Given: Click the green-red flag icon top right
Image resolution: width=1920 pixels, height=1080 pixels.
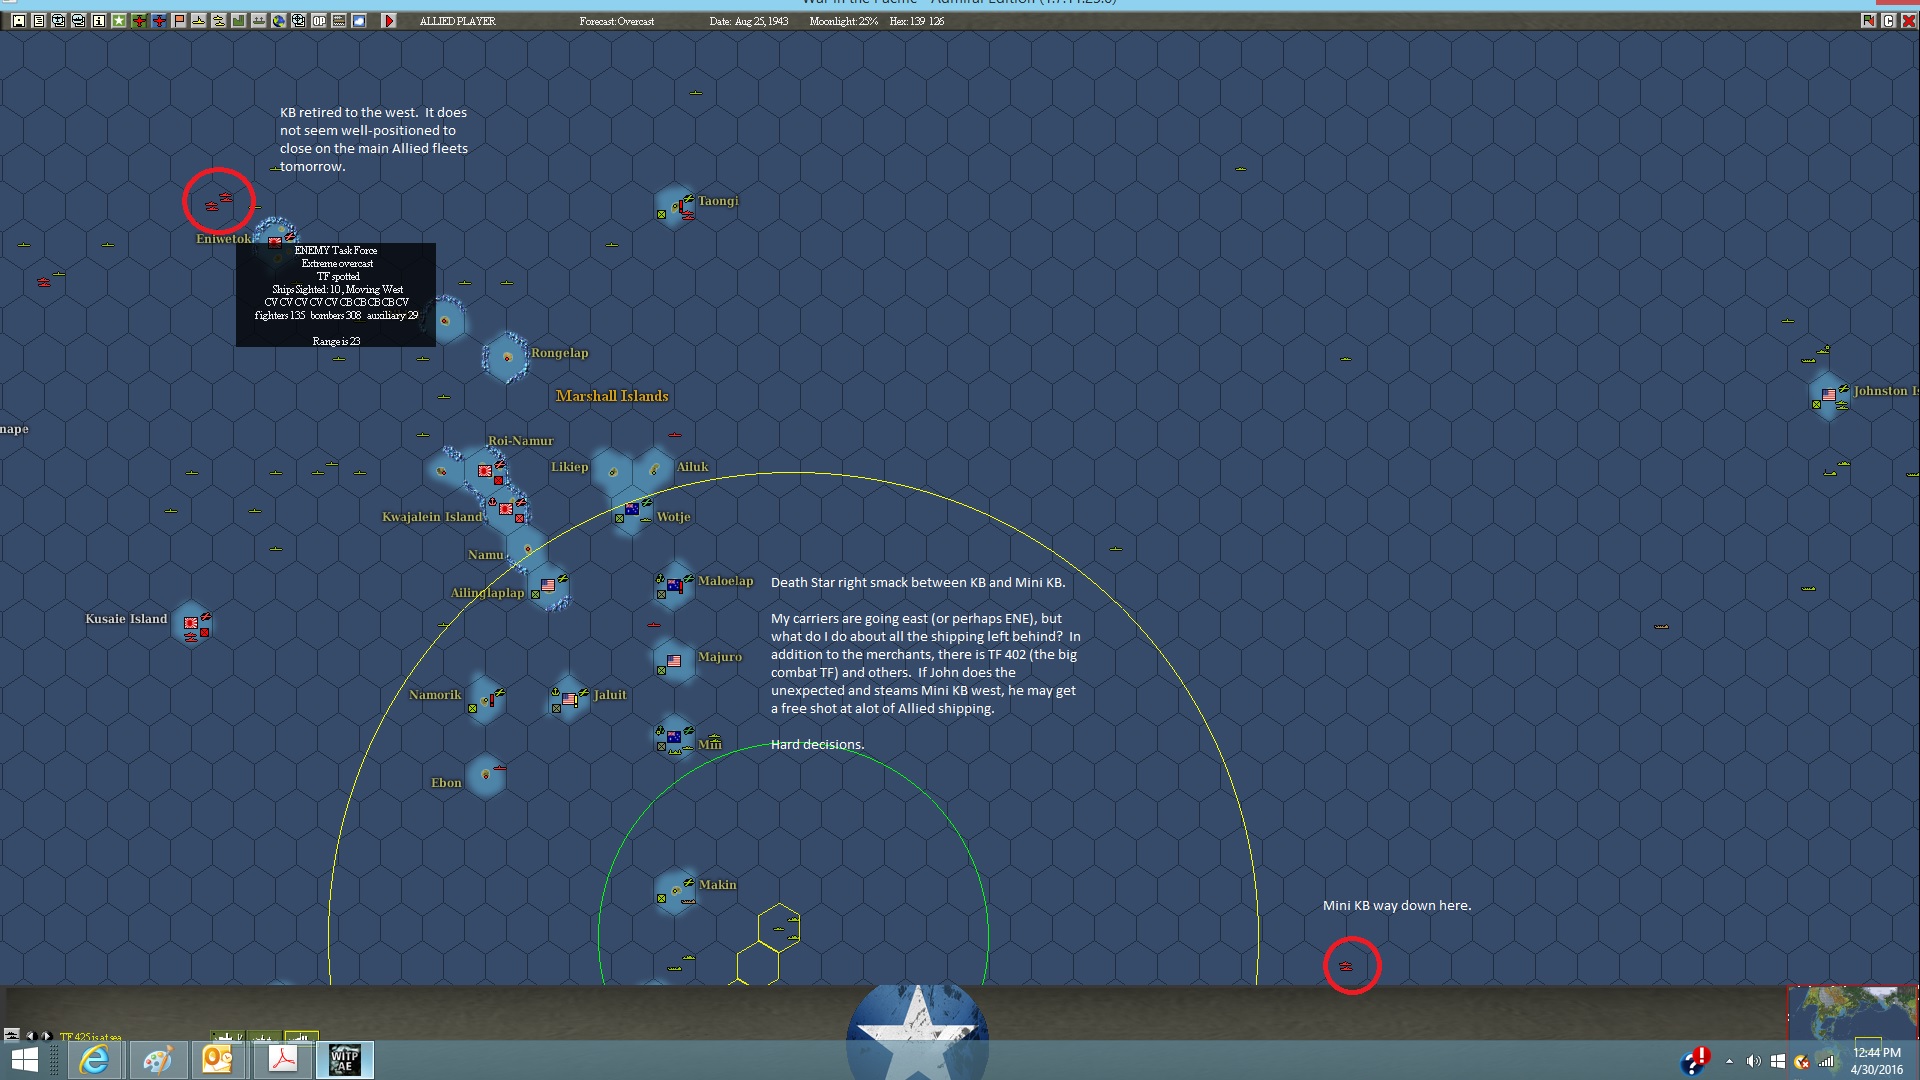Looking at the screenshot, I should (x=1868, y=21).
